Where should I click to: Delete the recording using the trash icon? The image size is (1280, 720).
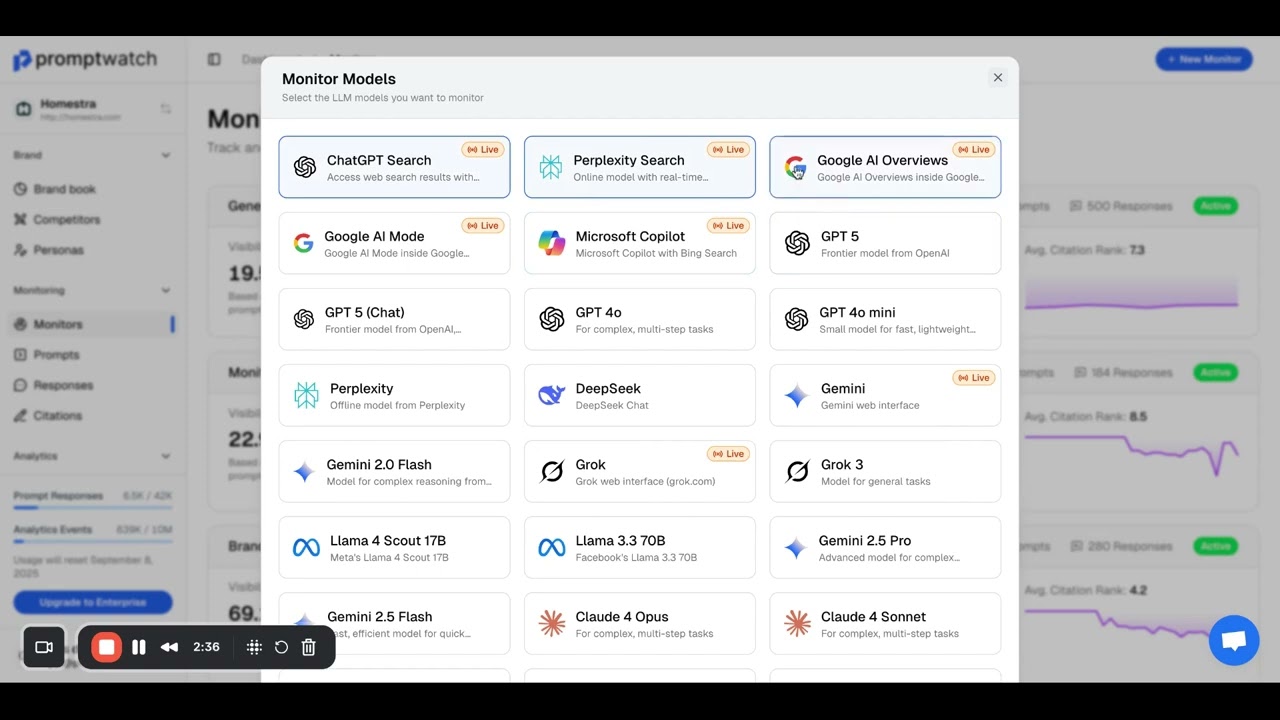point(309,647)
